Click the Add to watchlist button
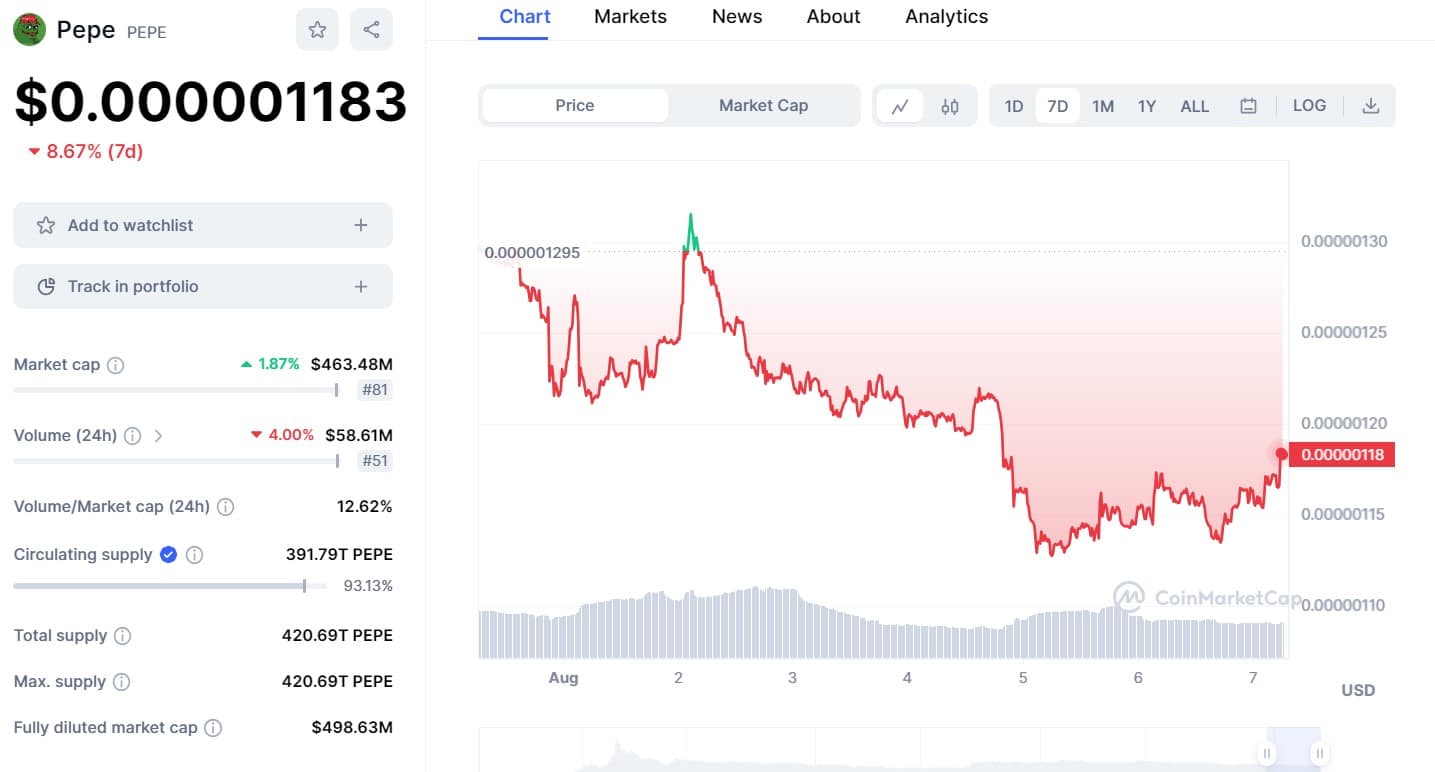1435x772 pixels. tap(203, 225)
